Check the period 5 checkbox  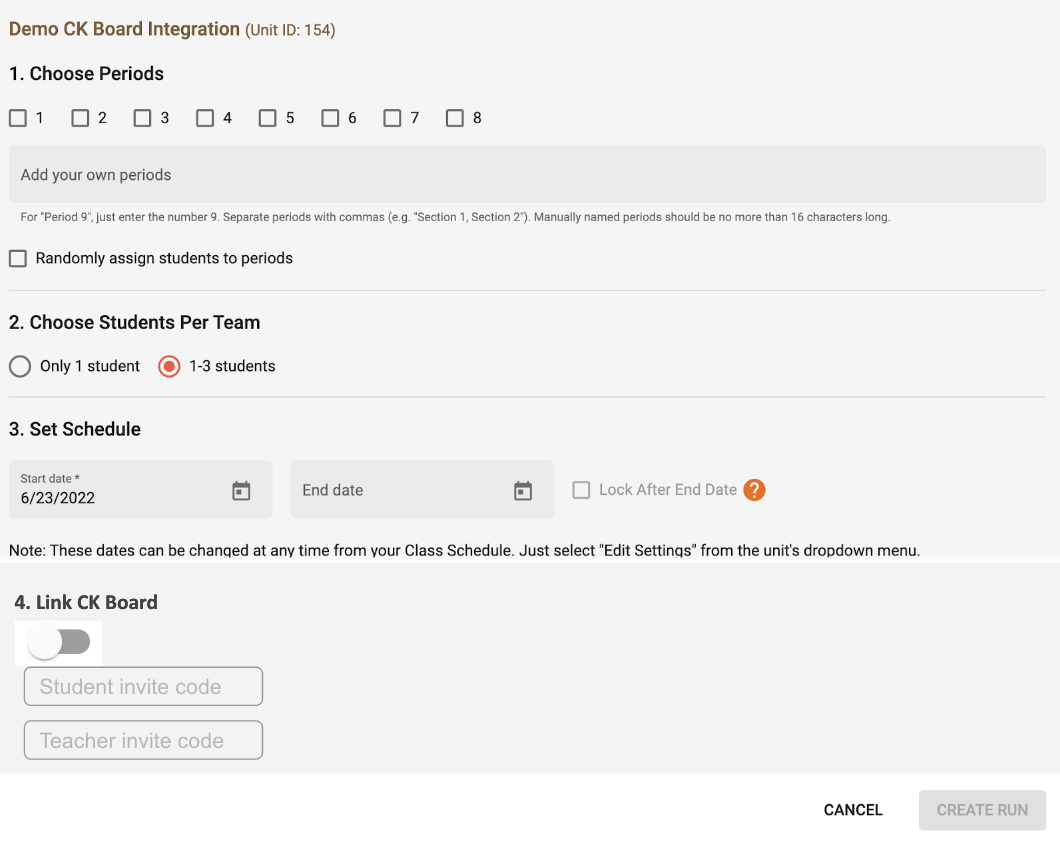[268, 118]
